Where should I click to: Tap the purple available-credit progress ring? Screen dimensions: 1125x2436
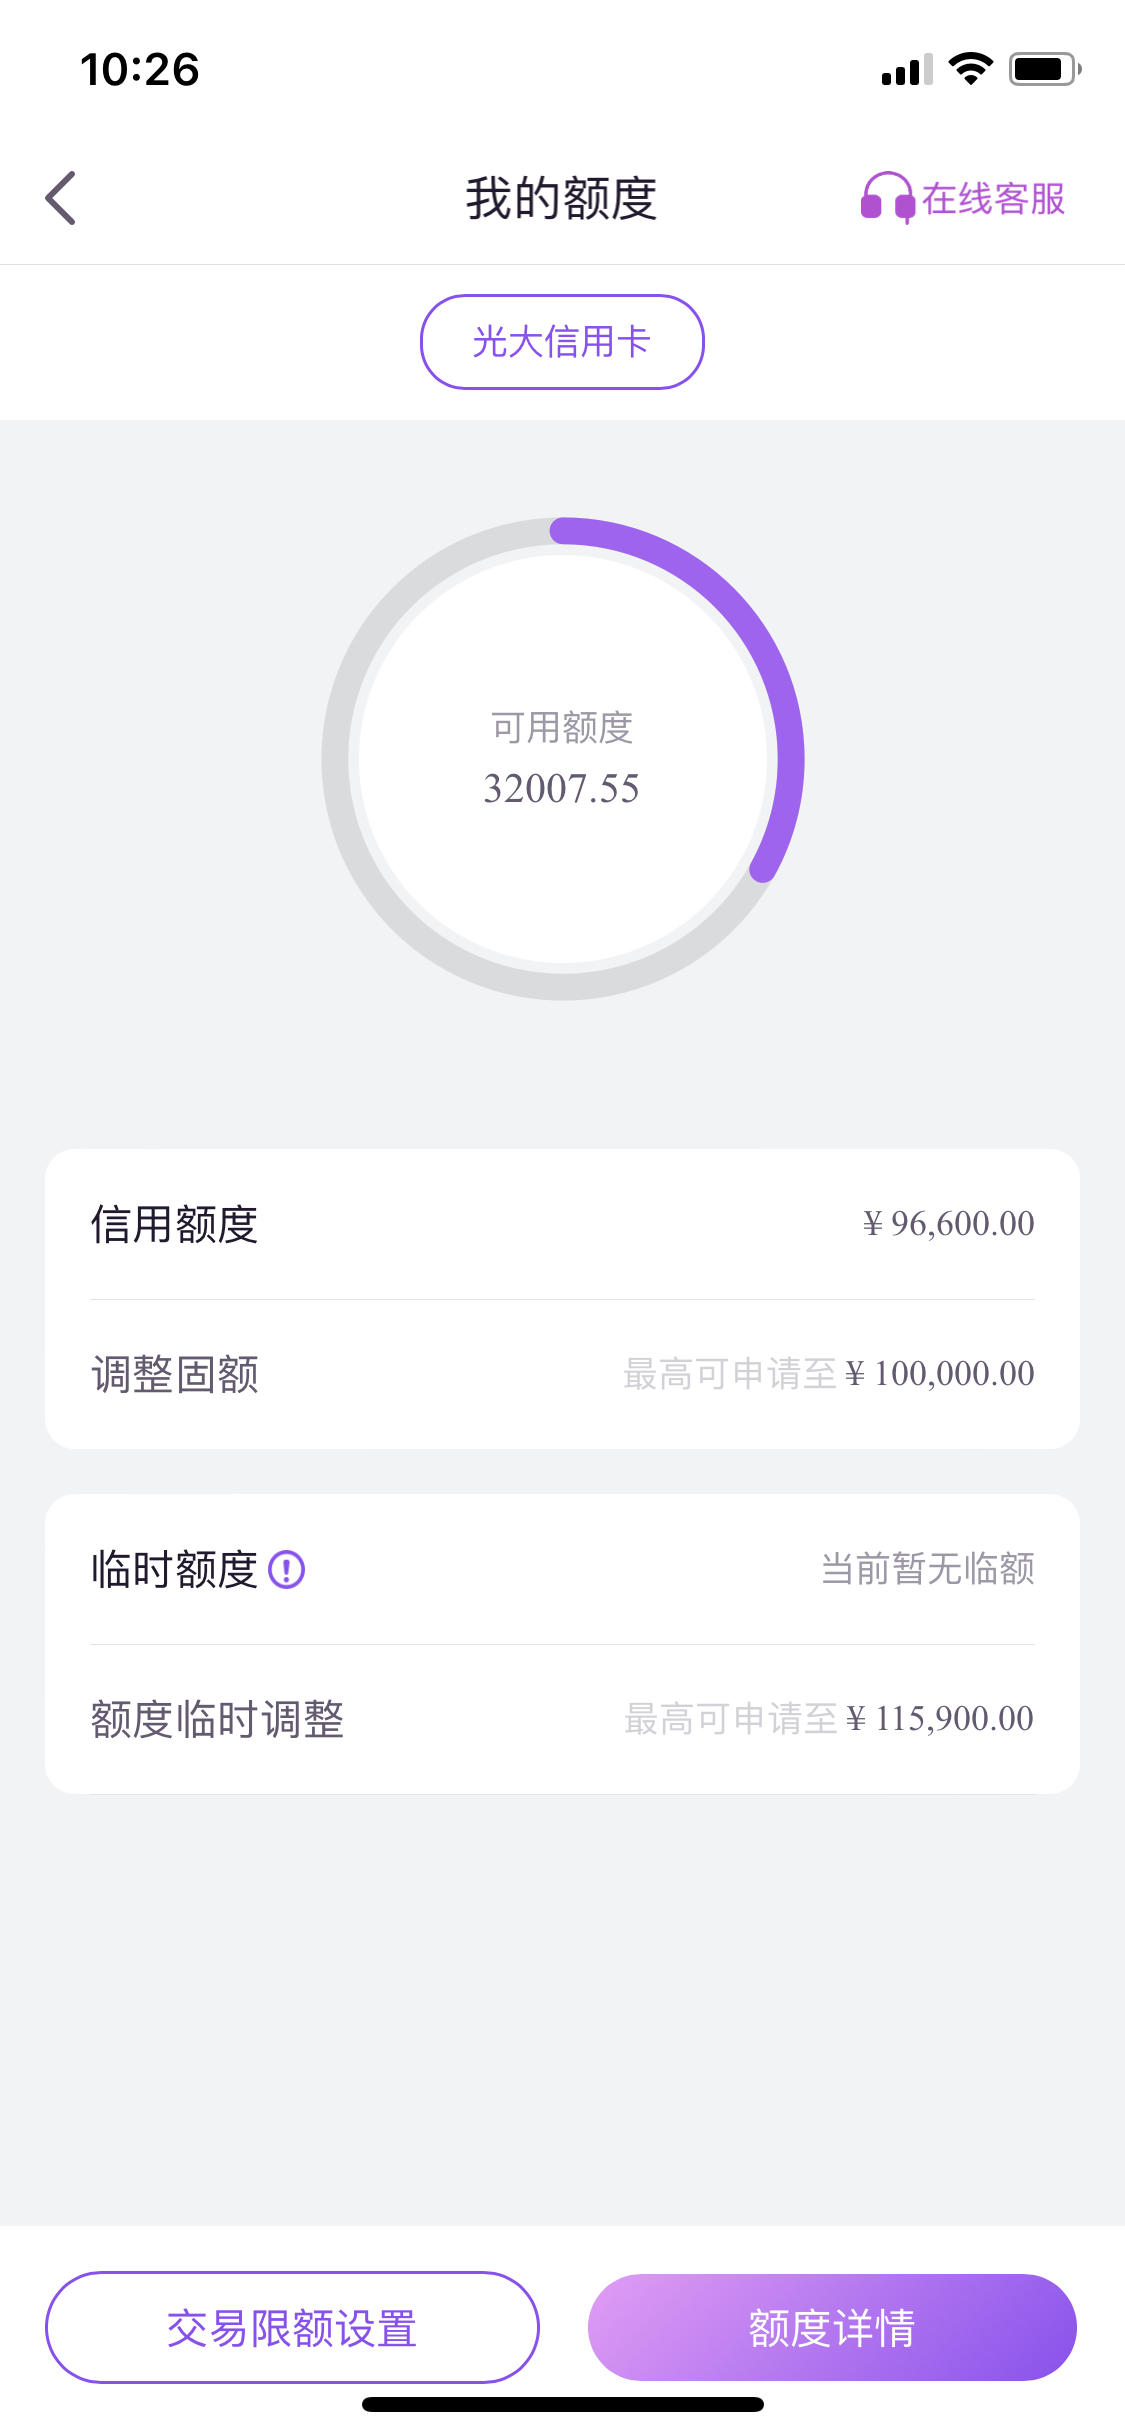coord(563,759)
